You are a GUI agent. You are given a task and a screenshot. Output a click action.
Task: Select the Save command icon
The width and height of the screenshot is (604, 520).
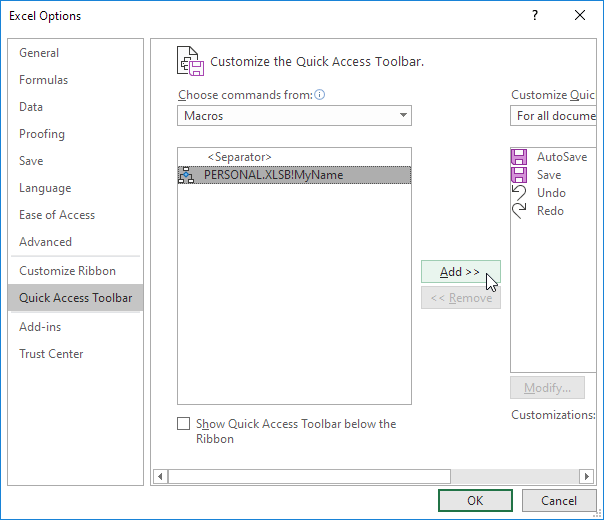(x=519, y=175)
